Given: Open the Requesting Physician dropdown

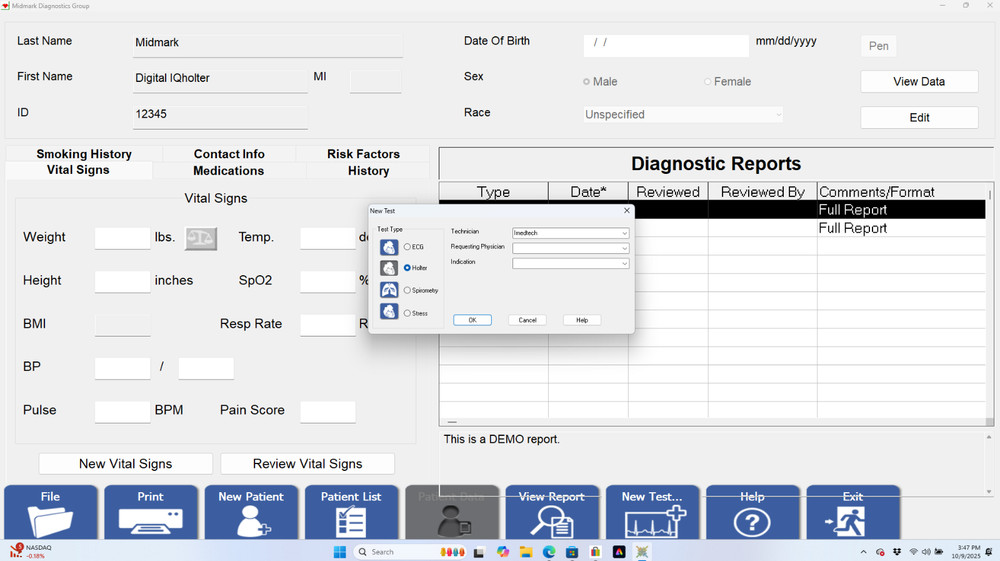Looking at the screenshot, I should [x=571, y=248].
